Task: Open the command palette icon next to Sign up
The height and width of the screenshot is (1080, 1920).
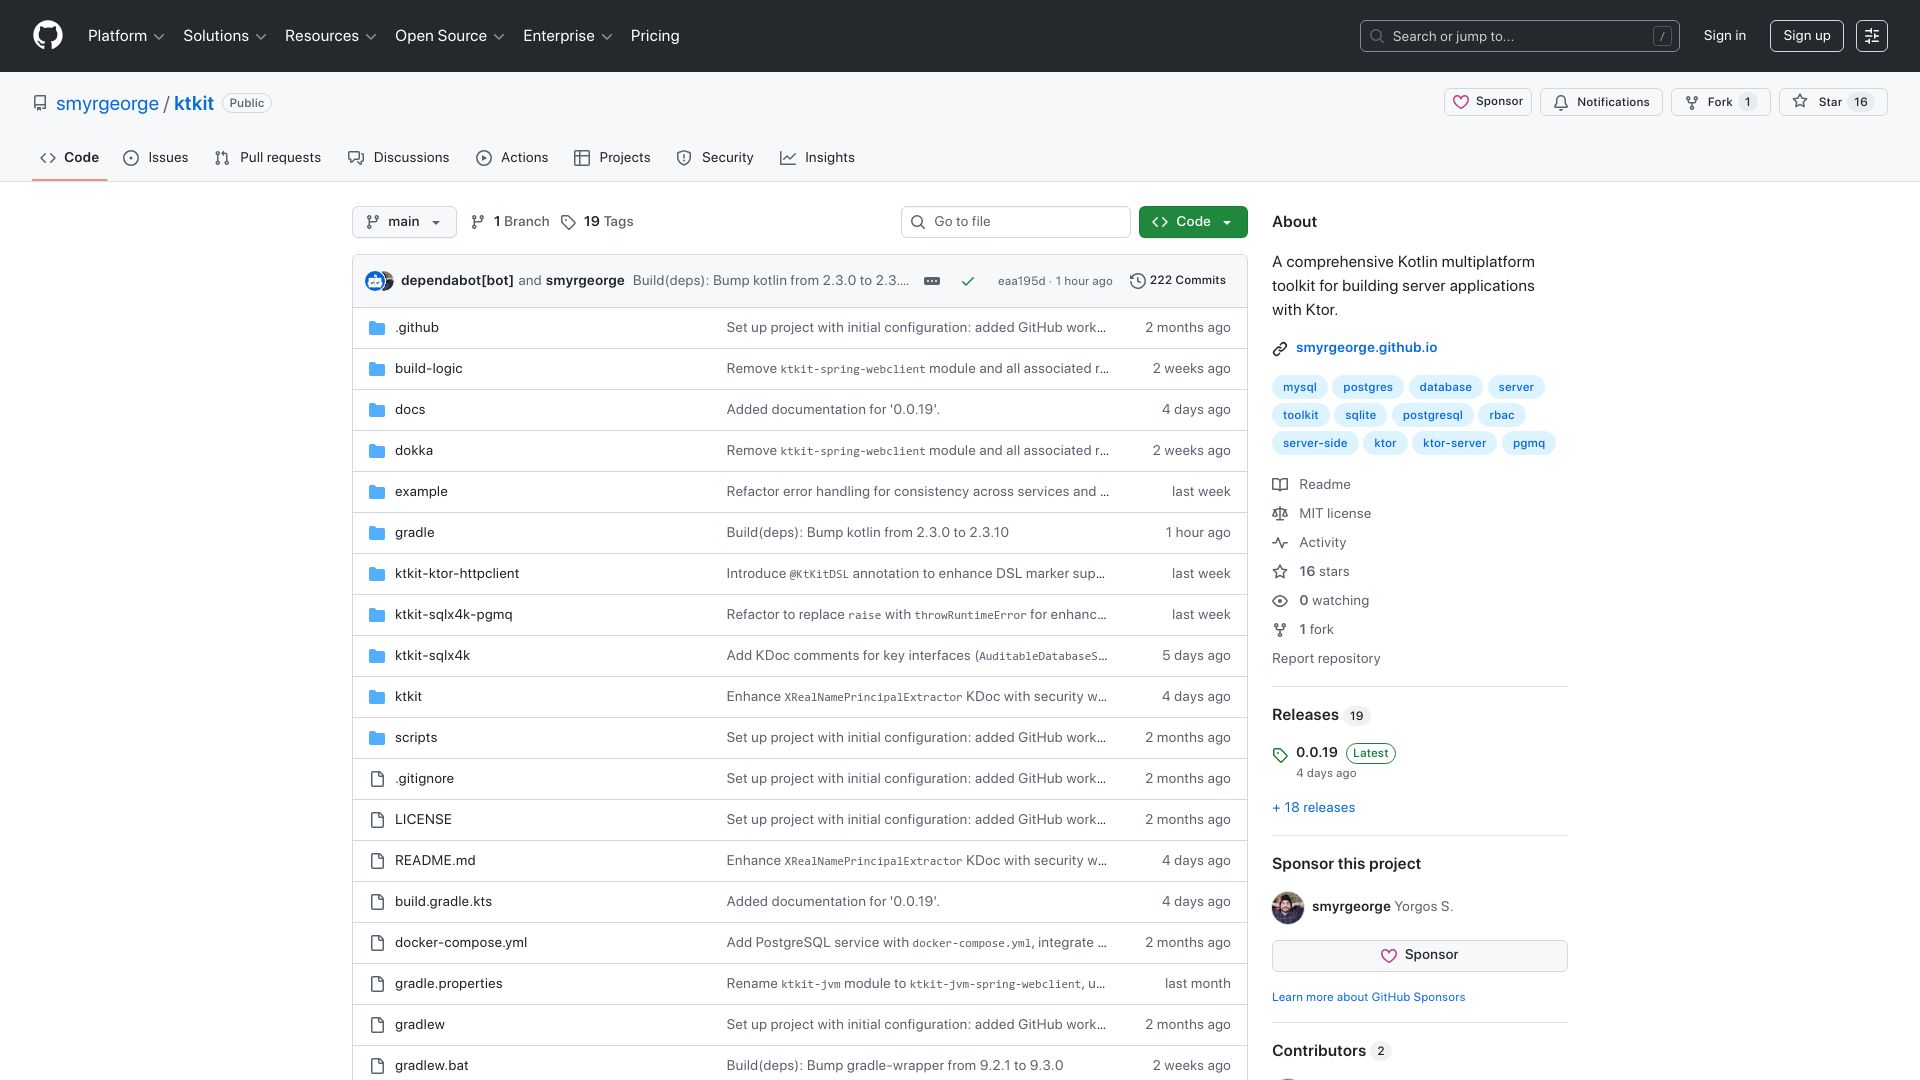Action: coord(1871,36)
